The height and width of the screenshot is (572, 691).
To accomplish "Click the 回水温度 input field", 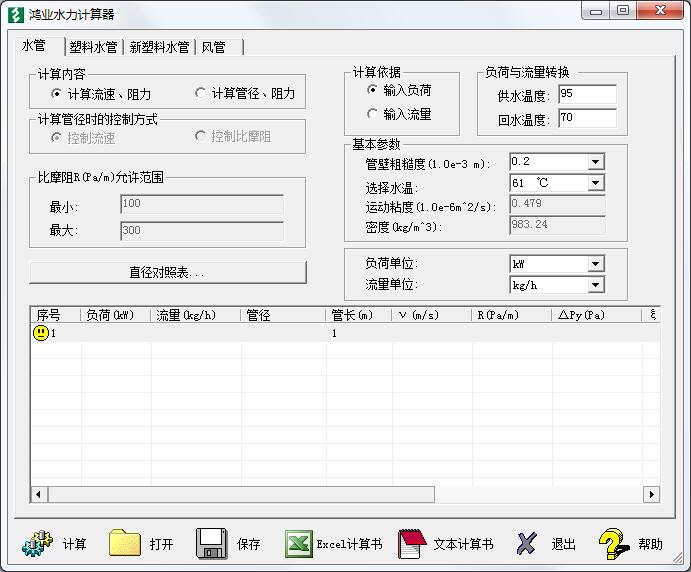I will coord(587,118).
